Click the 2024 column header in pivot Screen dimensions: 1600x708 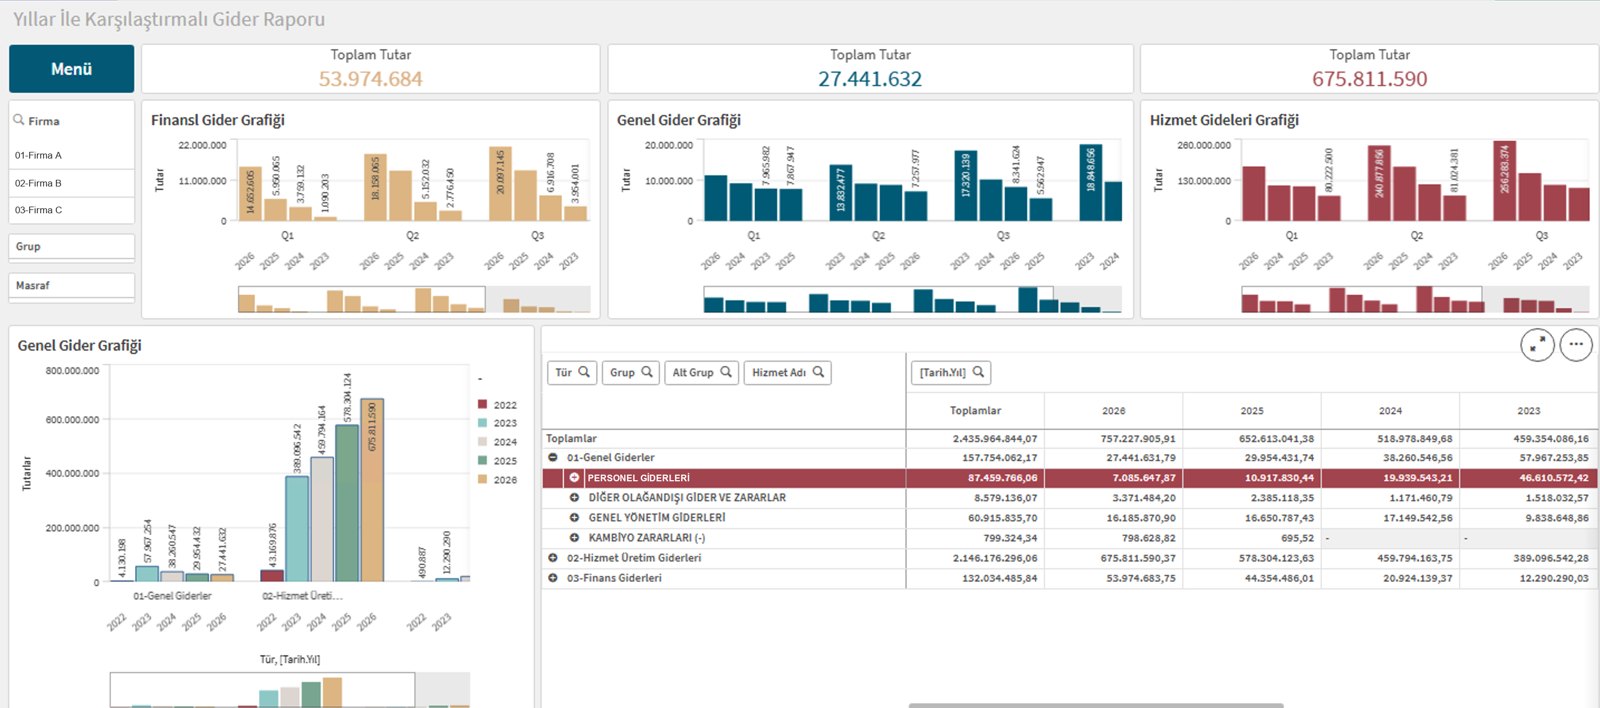tap(1390, 411)
